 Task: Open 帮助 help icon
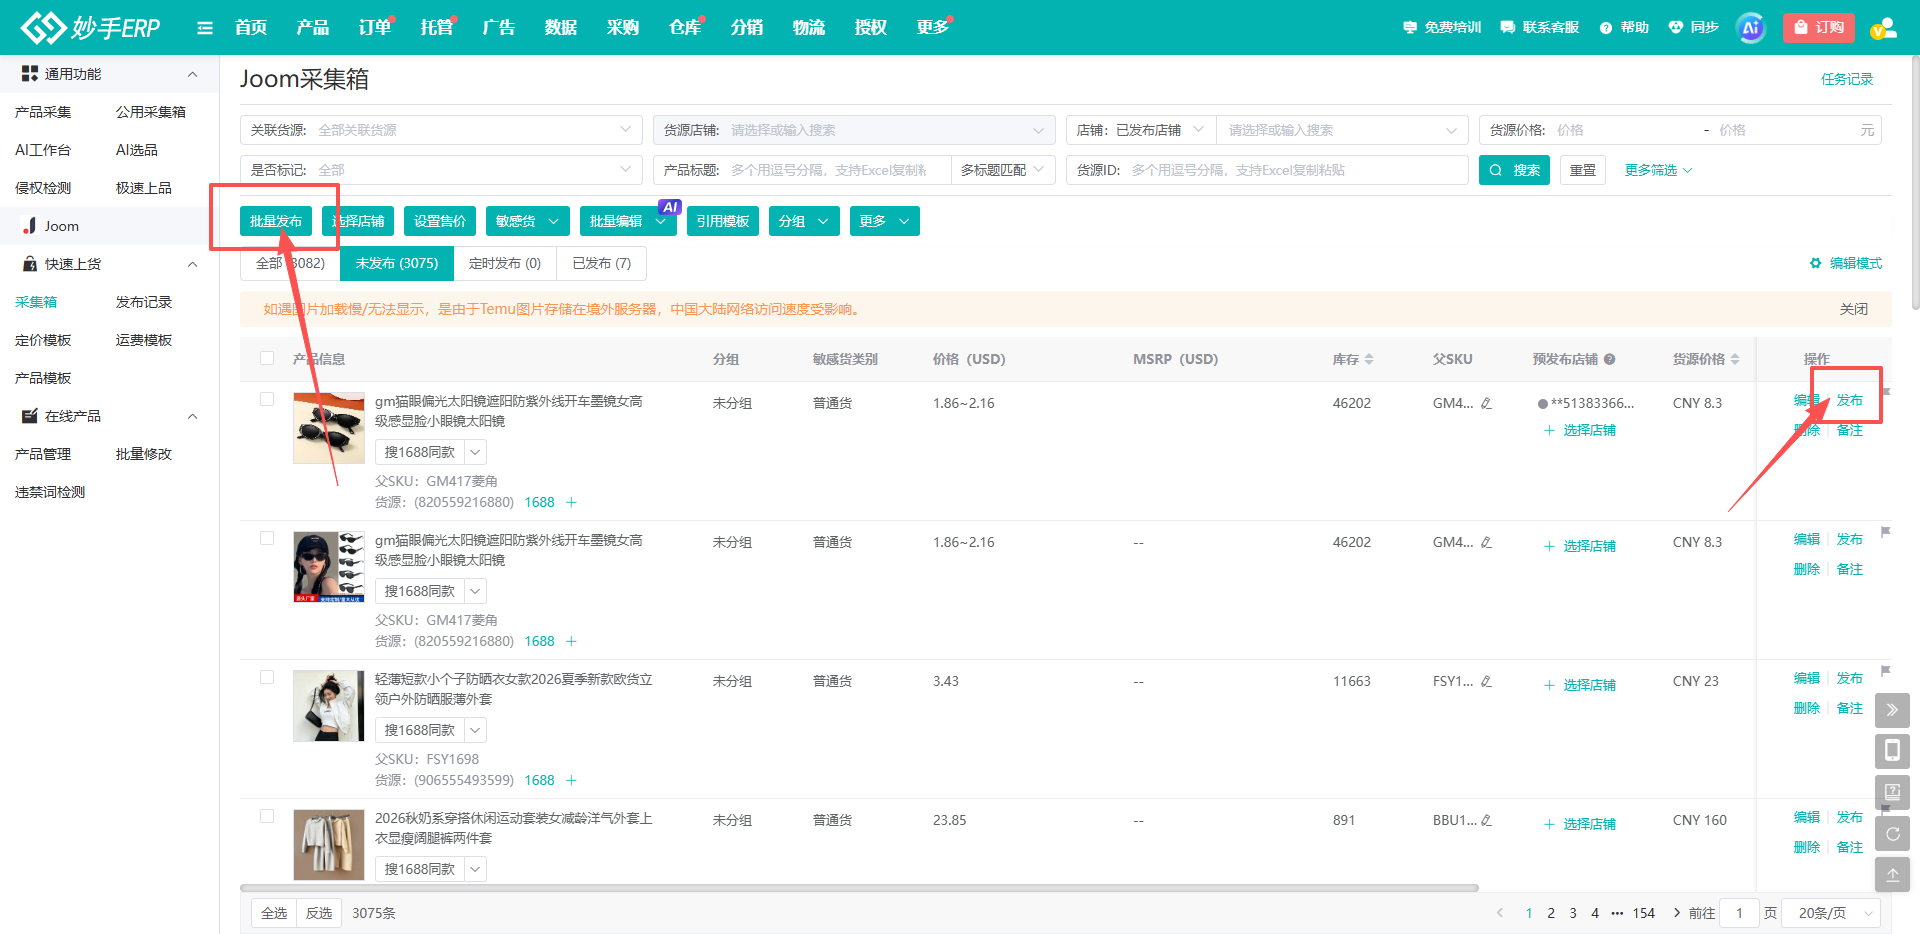point(1606,28)
